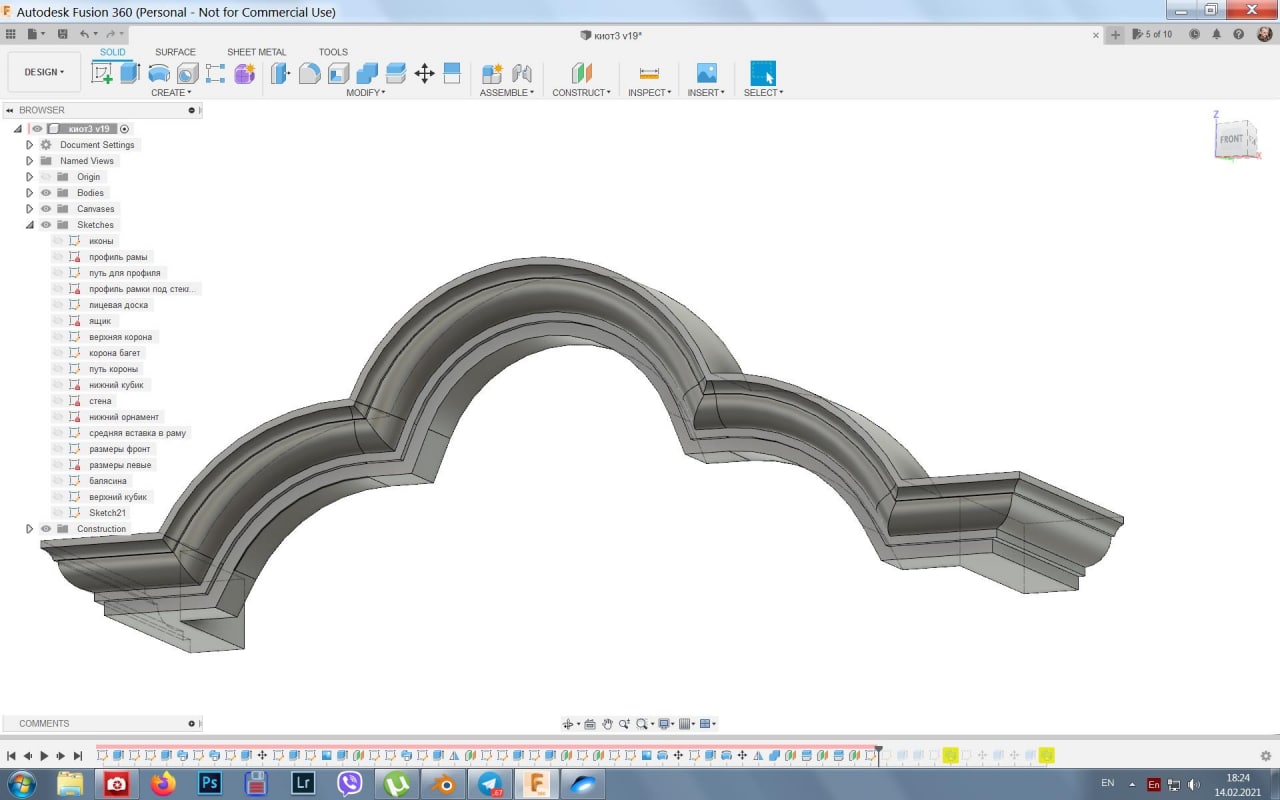
Task: Jump to timeline beginning
Action: click(11, 756)
